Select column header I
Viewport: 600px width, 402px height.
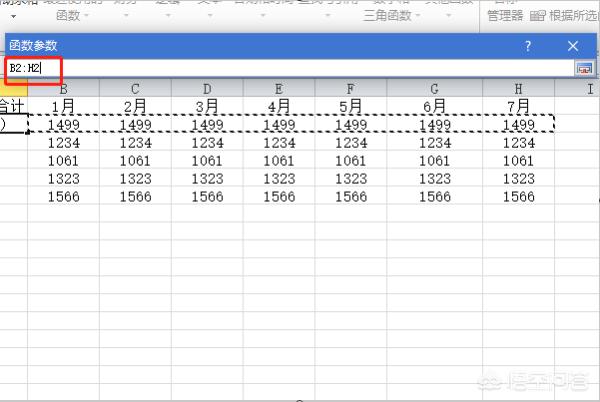coord(578,89)
